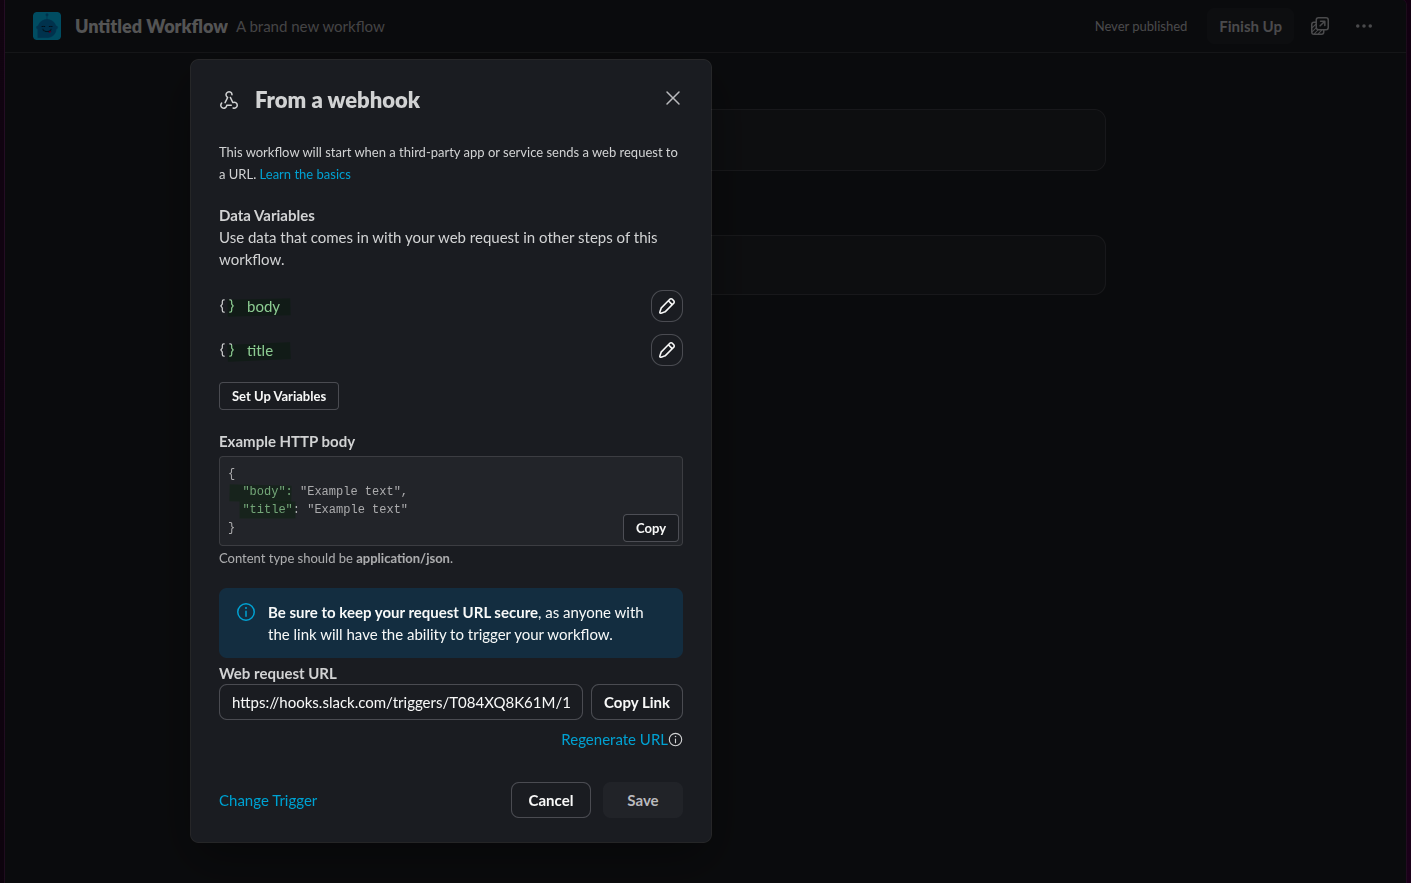Select the title data variable chip

(261, 351)
